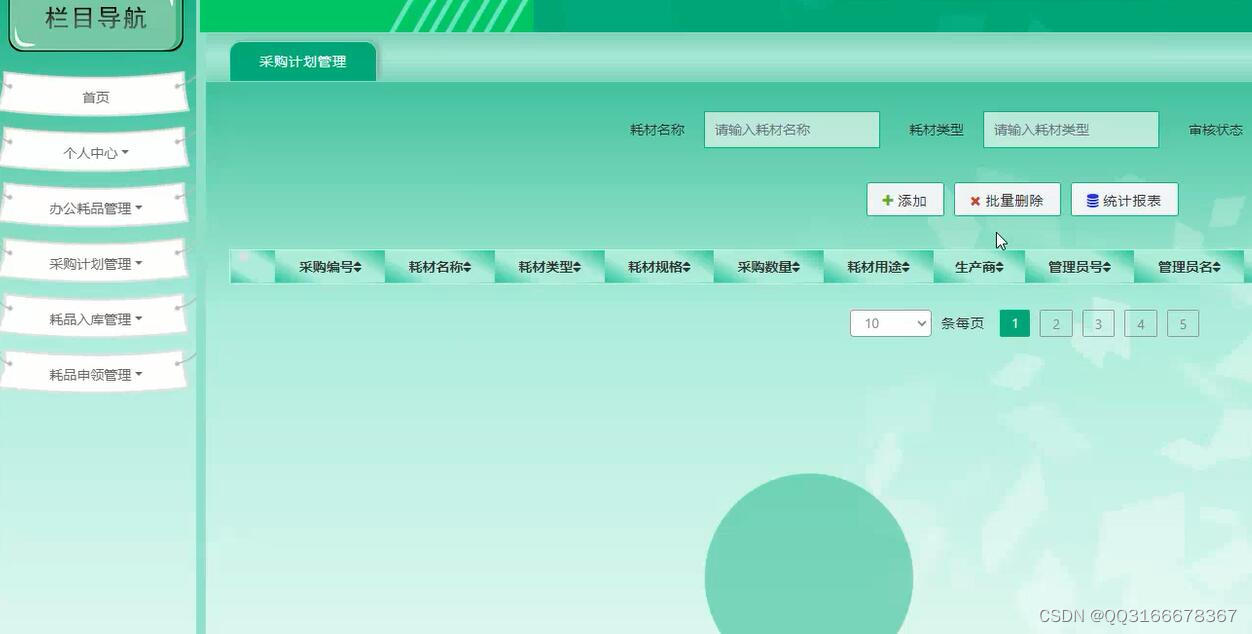Toggle the select-all checkbox in table header

(x=243, y=258)
